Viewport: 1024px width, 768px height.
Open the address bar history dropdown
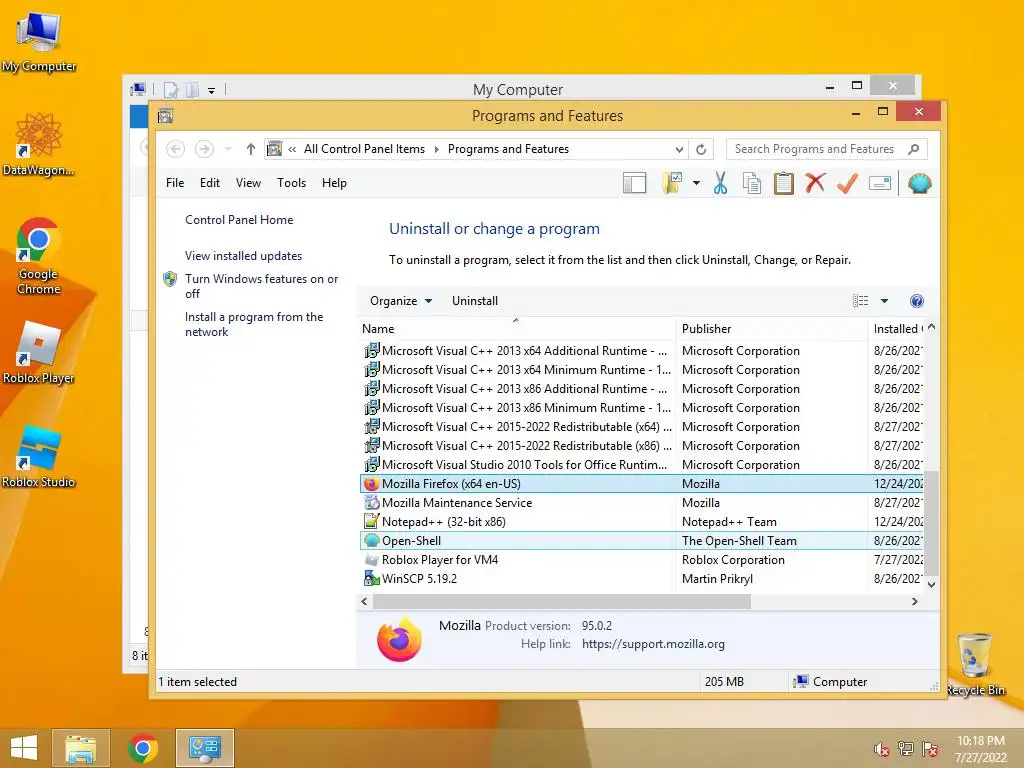tap(679, 150)
